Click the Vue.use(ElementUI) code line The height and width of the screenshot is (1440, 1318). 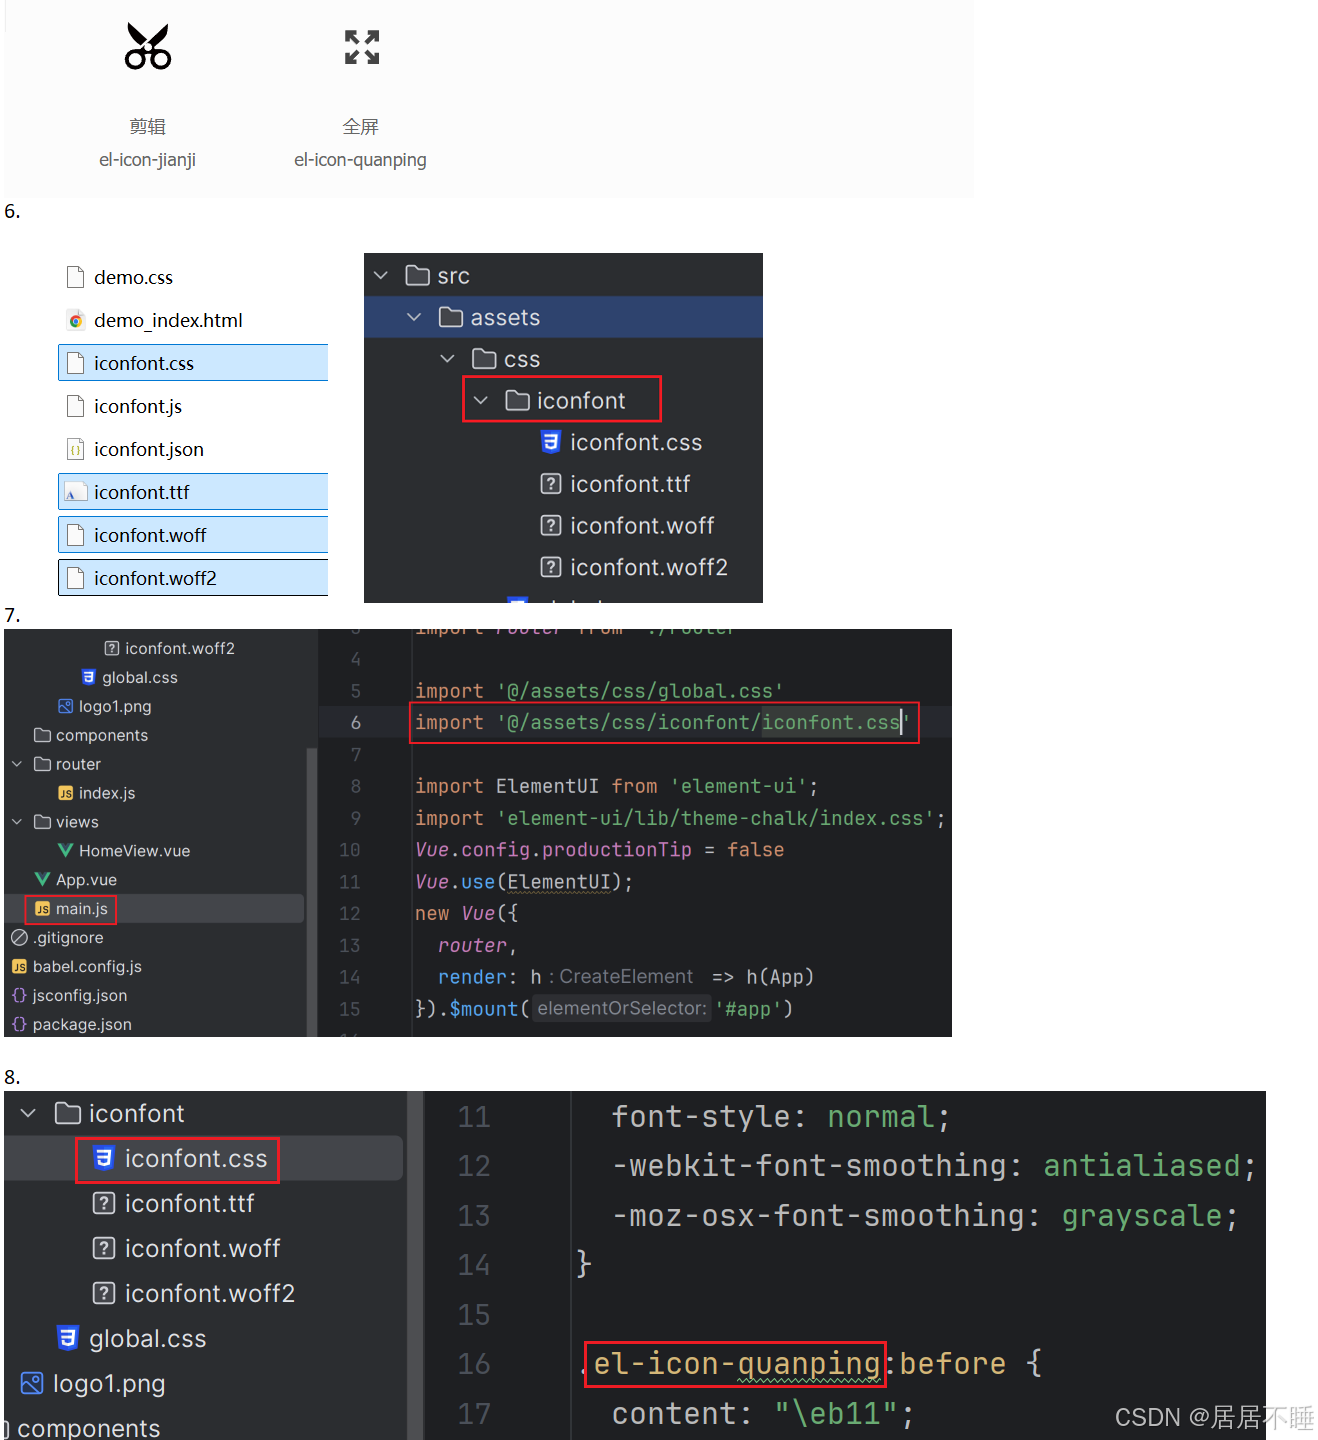(x=524, y=882)
